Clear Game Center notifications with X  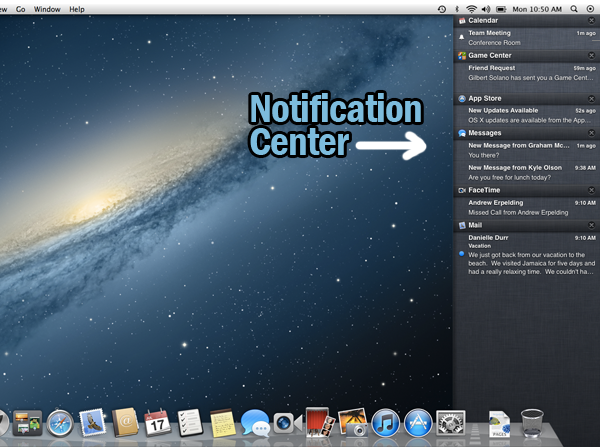point(591,55)
